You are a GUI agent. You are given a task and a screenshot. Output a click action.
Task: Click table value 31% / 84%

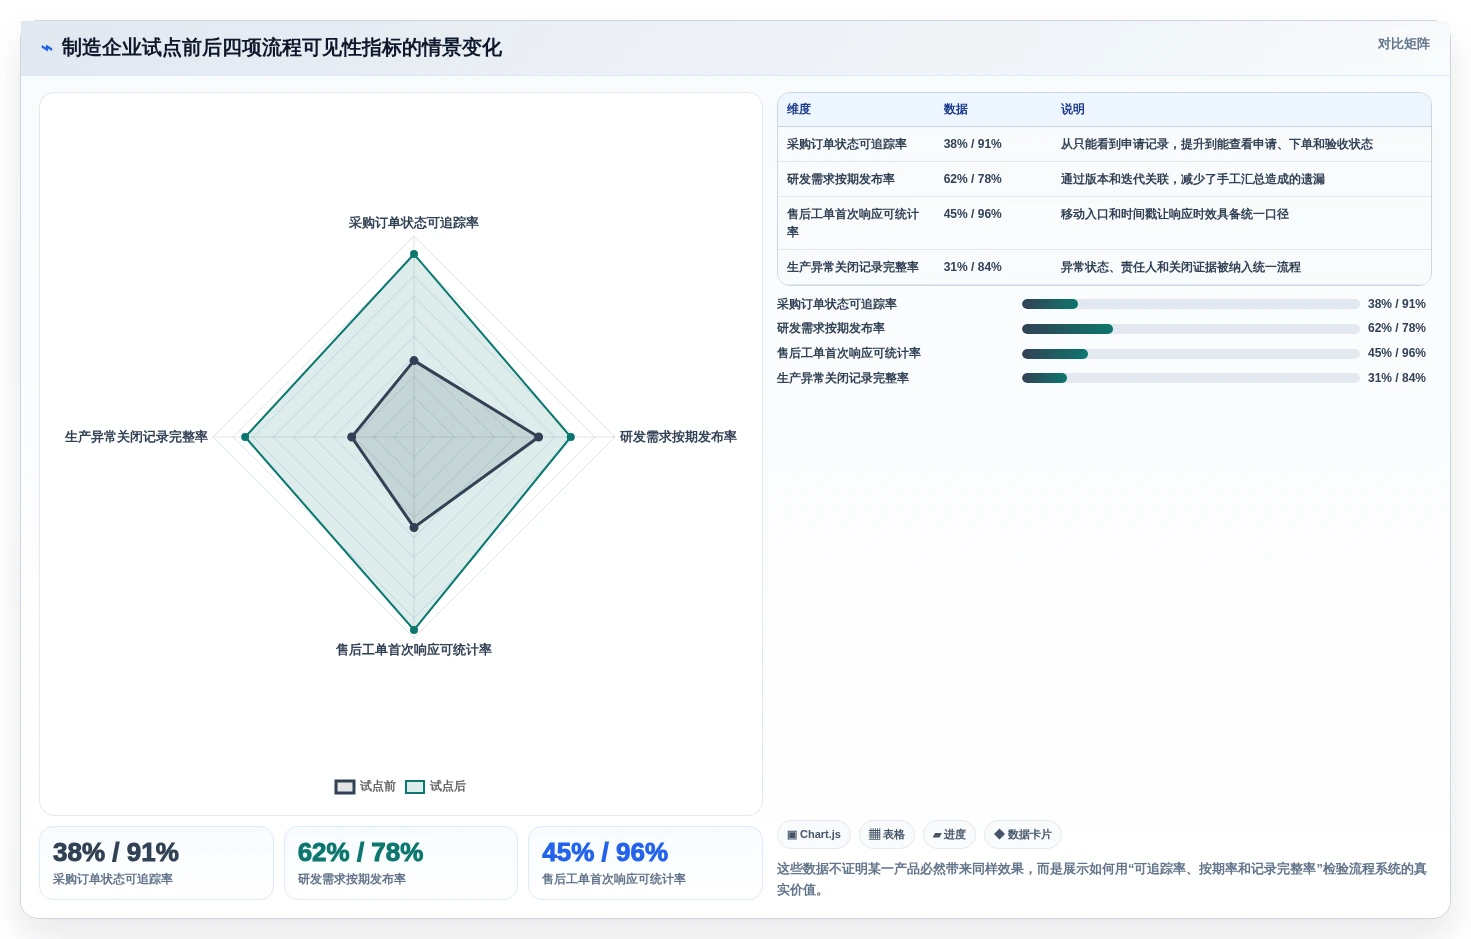click(973, 268)
